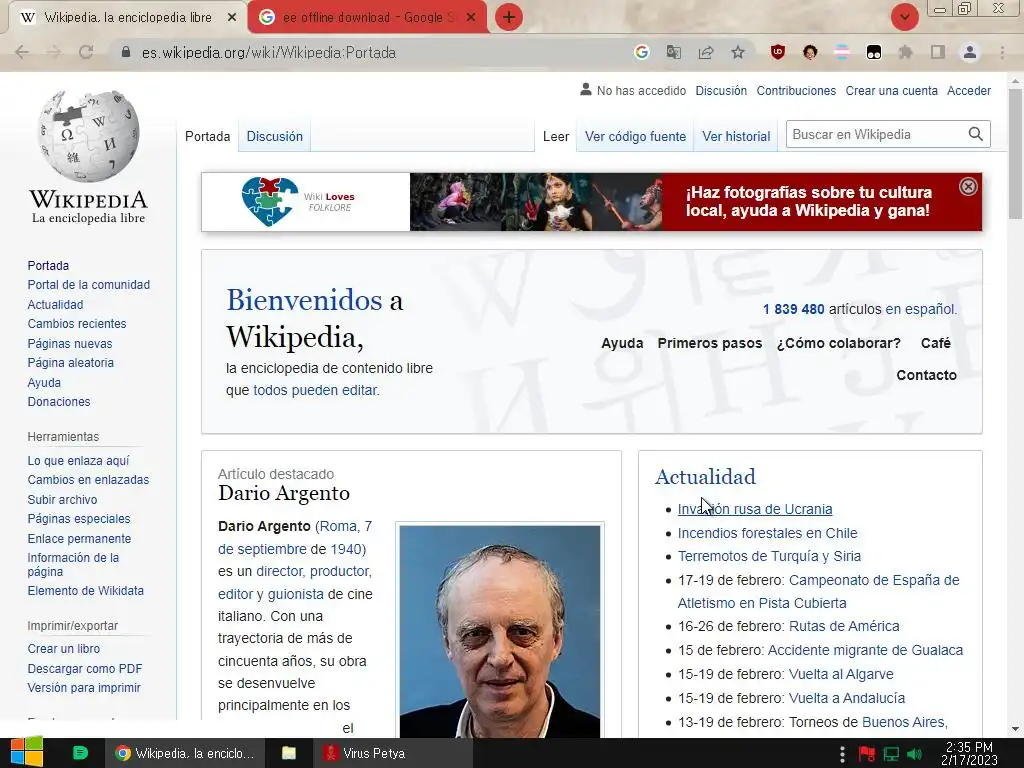The width and height of the screenshot is (1024, 768).
Task: Click the Crear una cuenta link
Action: click(x=891, y=91)
